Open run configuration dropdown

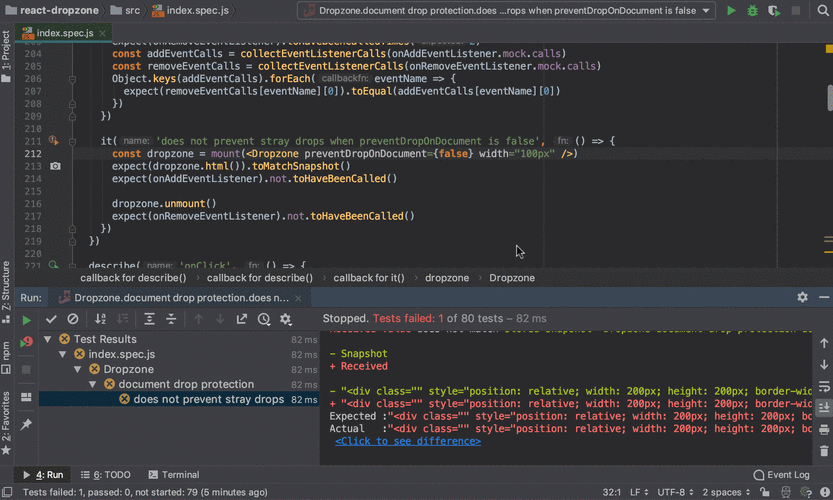(x=506, y=11)
